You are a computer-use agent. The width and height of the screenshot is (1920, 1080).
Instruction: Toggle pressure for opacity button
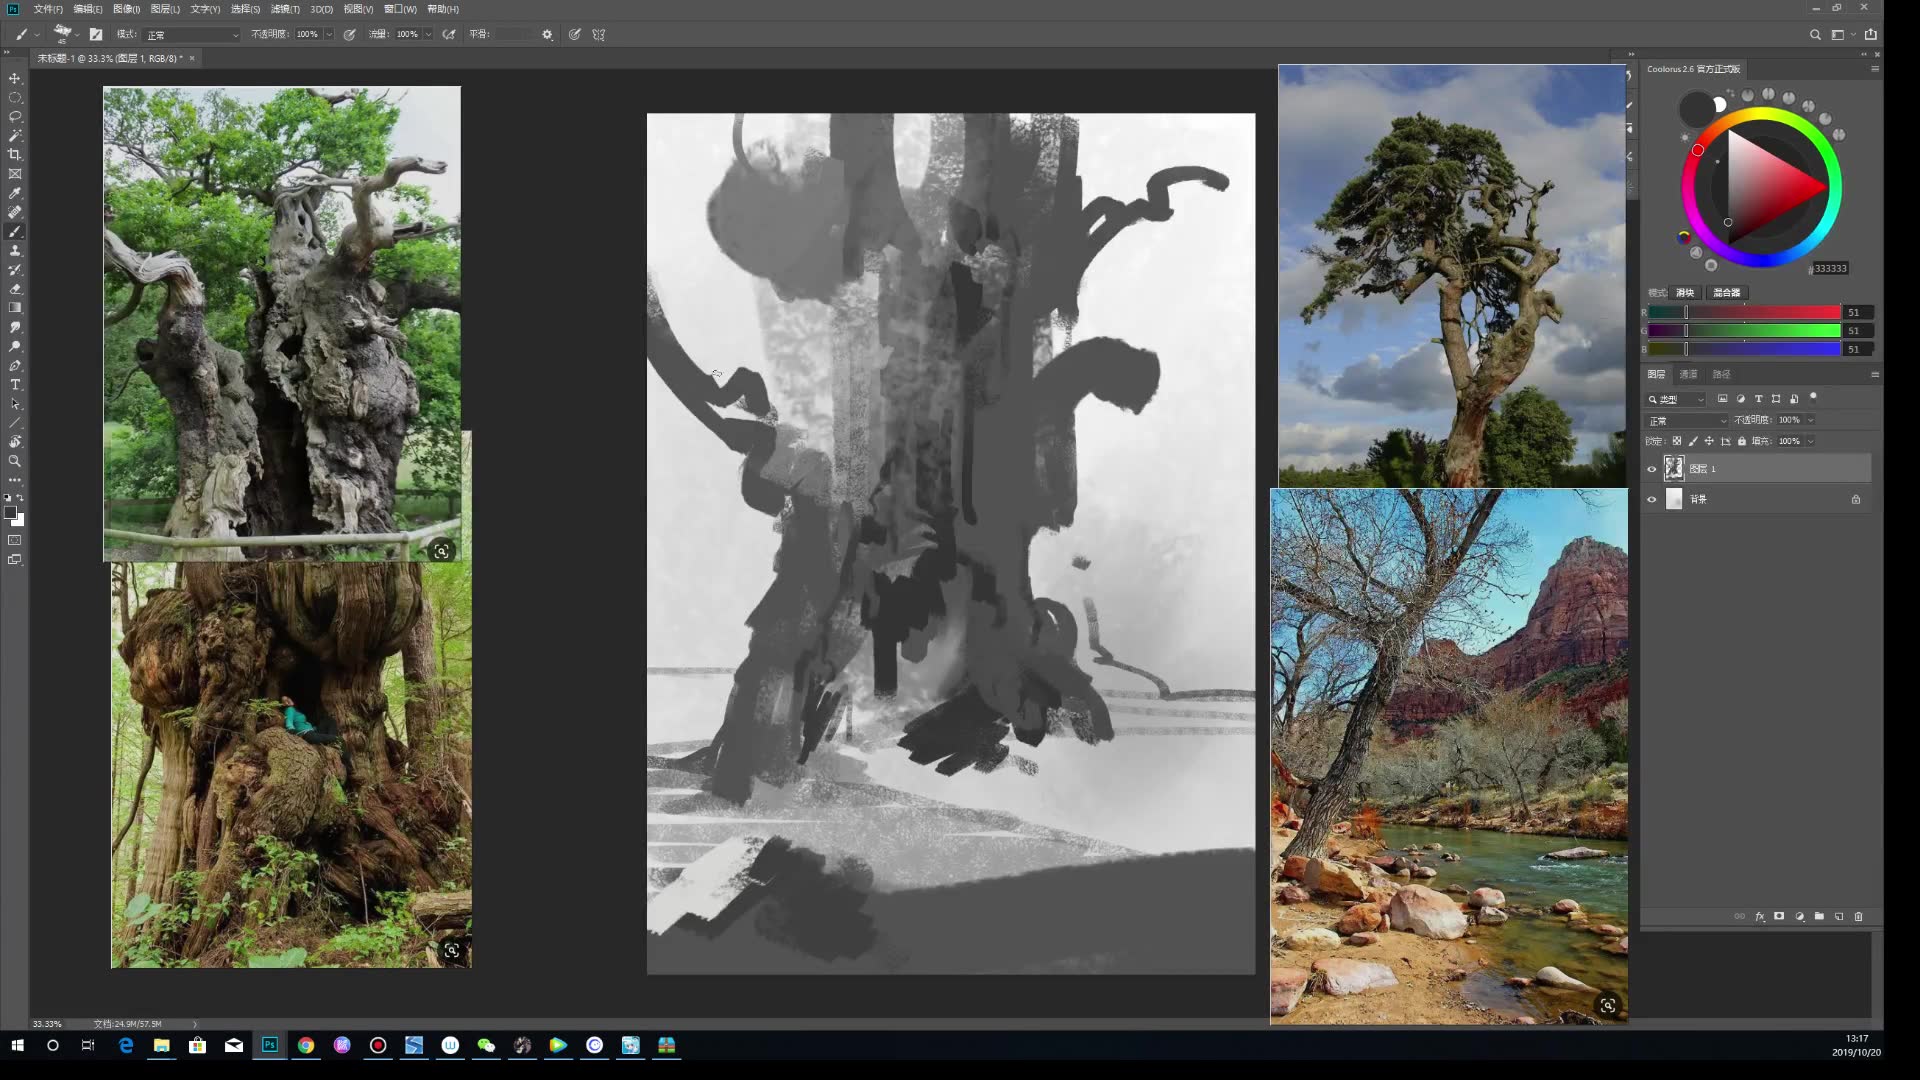[x=350, y=34]
